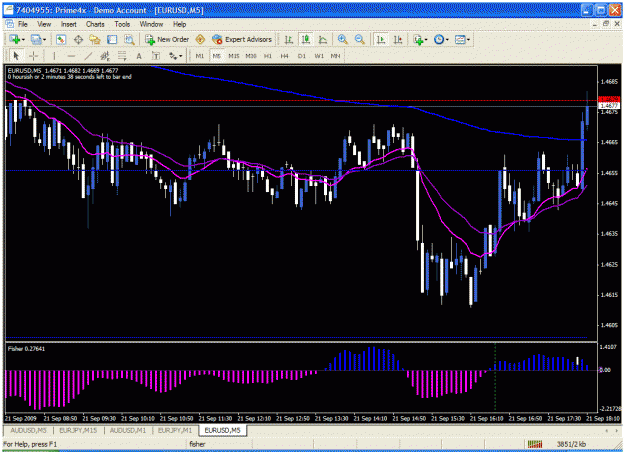This screenshot has height=452, width=625.
Task: Select the Crosshair tool
Action: coord(33,56)
